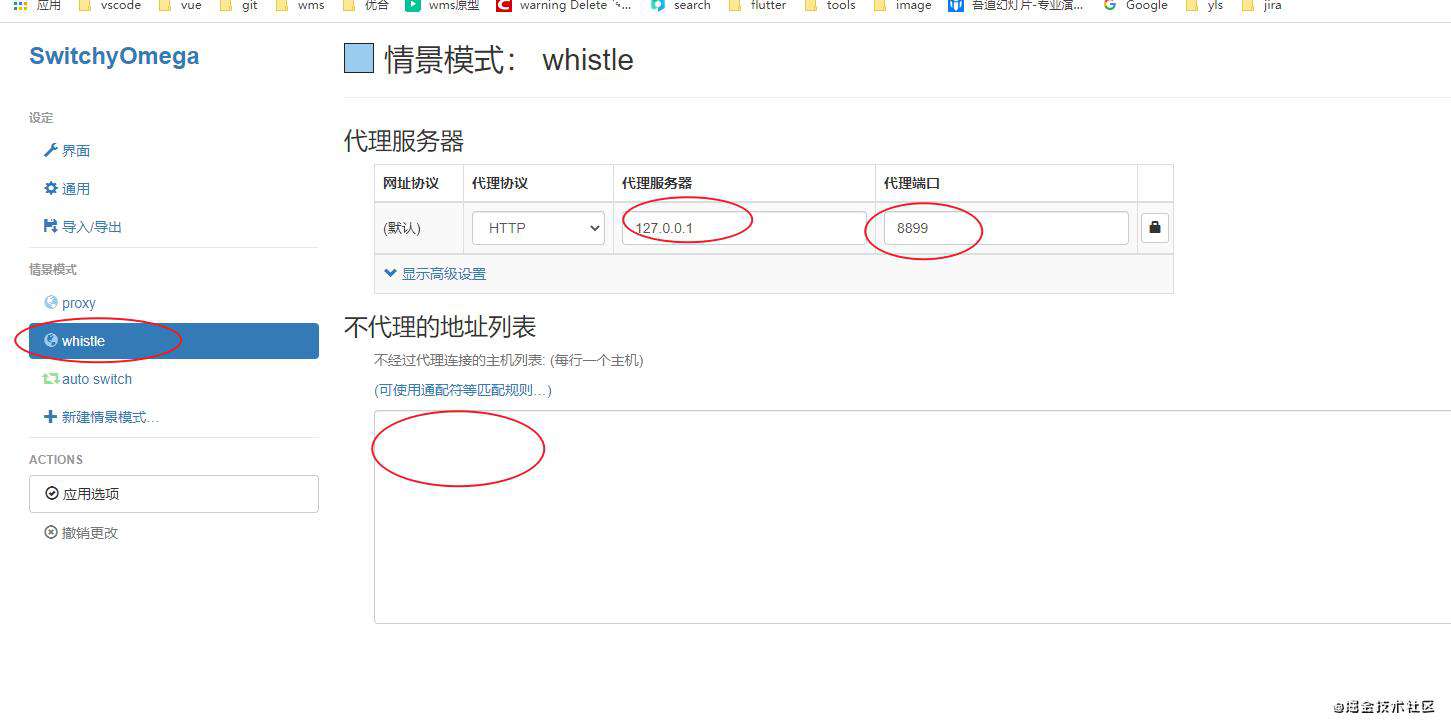The width and height of the screenshot is (1451, 728).
Task: Expand 显示高级设置 advanced settings
Action: click(435, 273)
